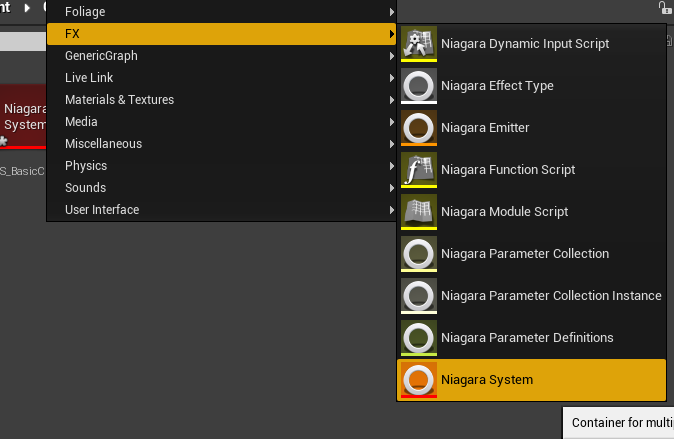Expand the Miscellaneous submenu arrow
Viewport: 674px width, 439px height.
(392, 144)
